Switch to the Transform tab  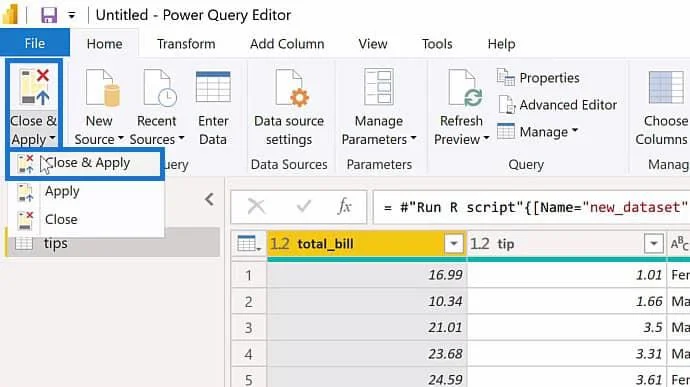[x=186, y=44]
